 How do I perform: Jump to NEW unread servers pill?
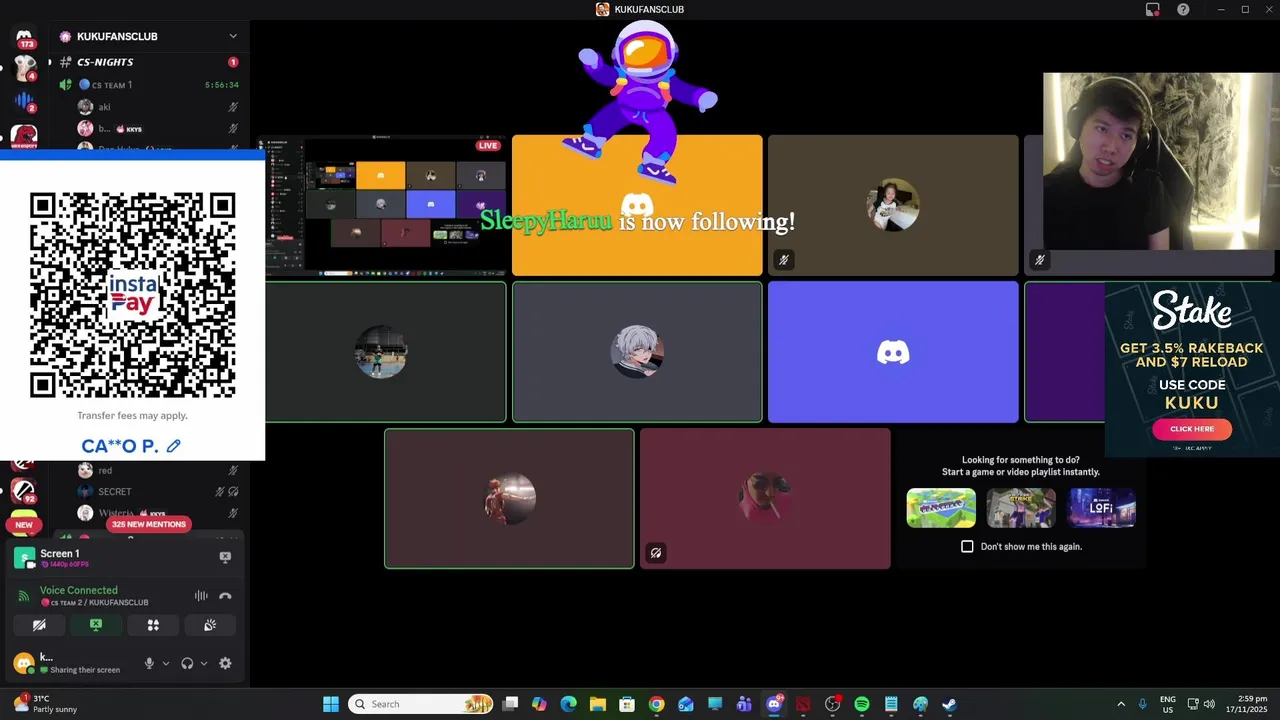tap(24, 524)
